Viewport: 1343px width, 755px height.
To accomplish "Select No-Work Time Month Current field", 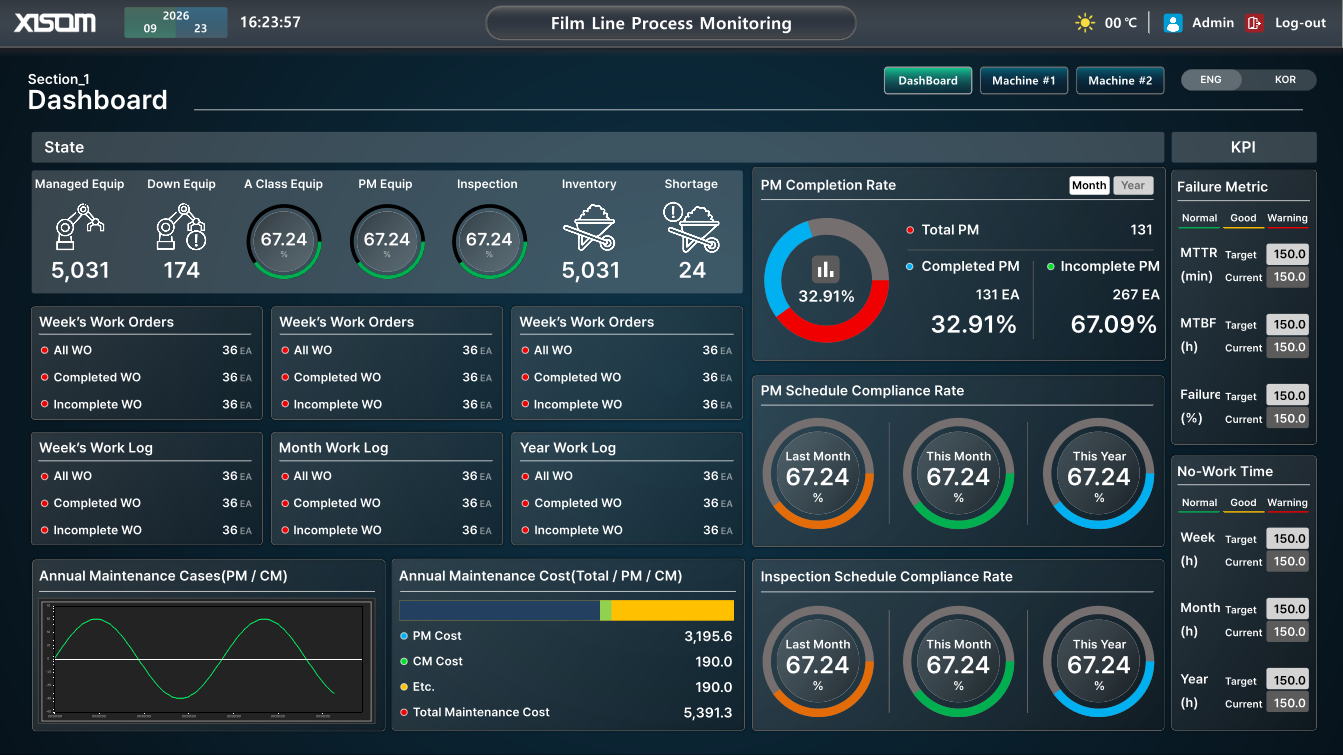I will 1288,632.
